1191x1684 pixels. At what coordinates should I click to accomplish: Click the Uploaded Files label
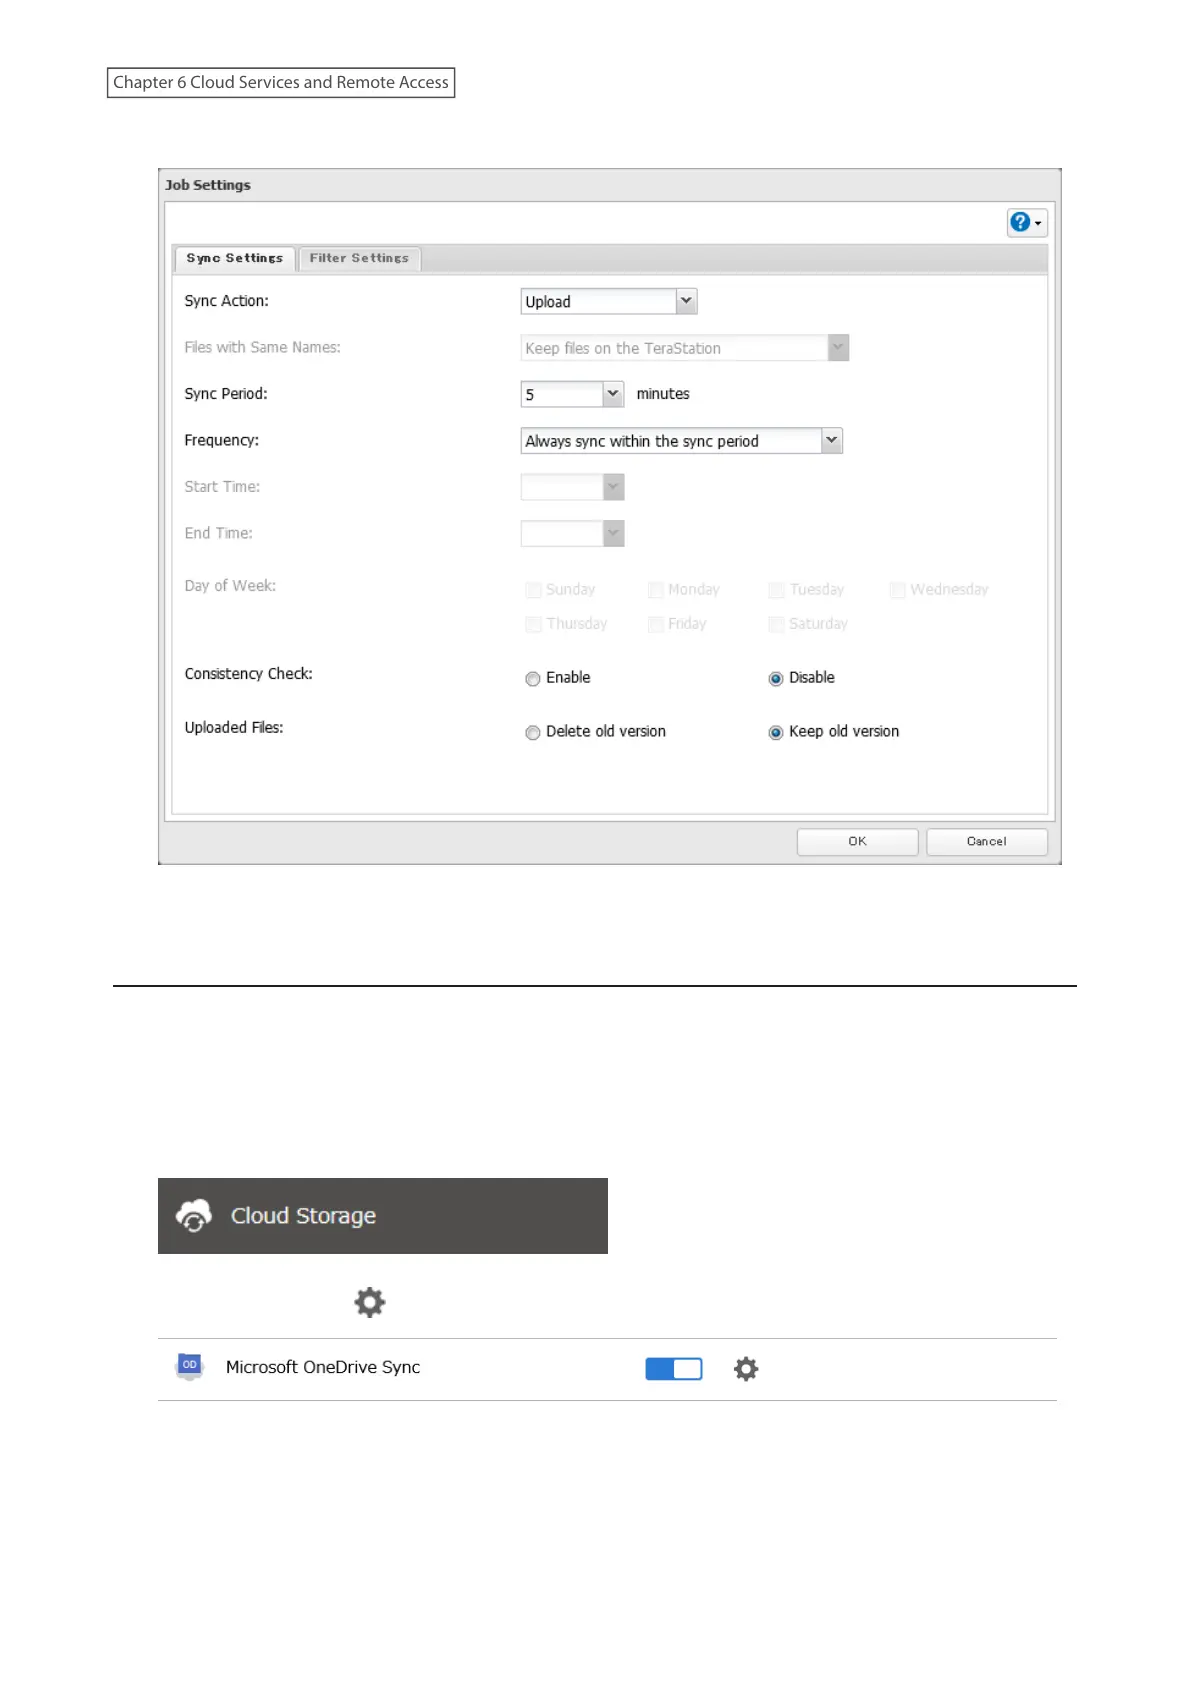coord(234,728)
